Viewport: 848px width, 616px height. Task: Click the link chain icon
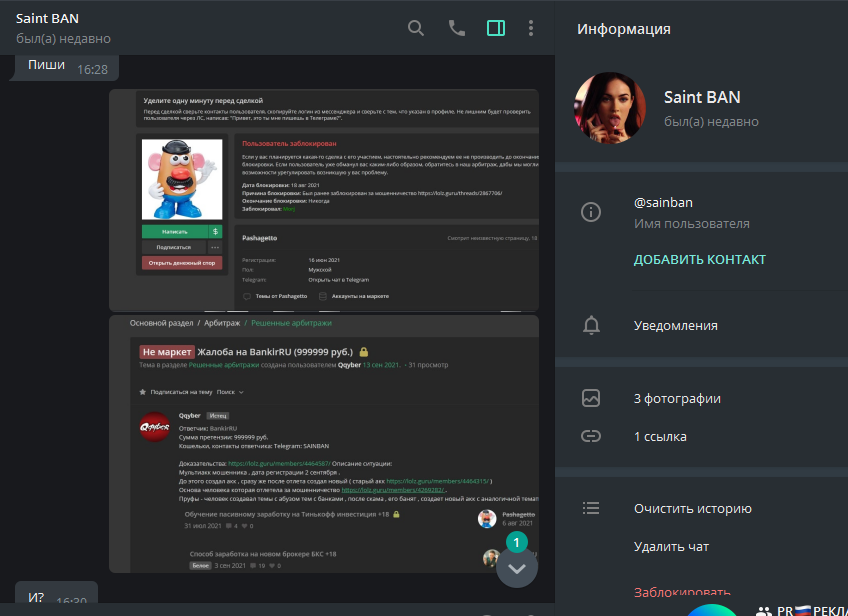[x=591, y=436]
